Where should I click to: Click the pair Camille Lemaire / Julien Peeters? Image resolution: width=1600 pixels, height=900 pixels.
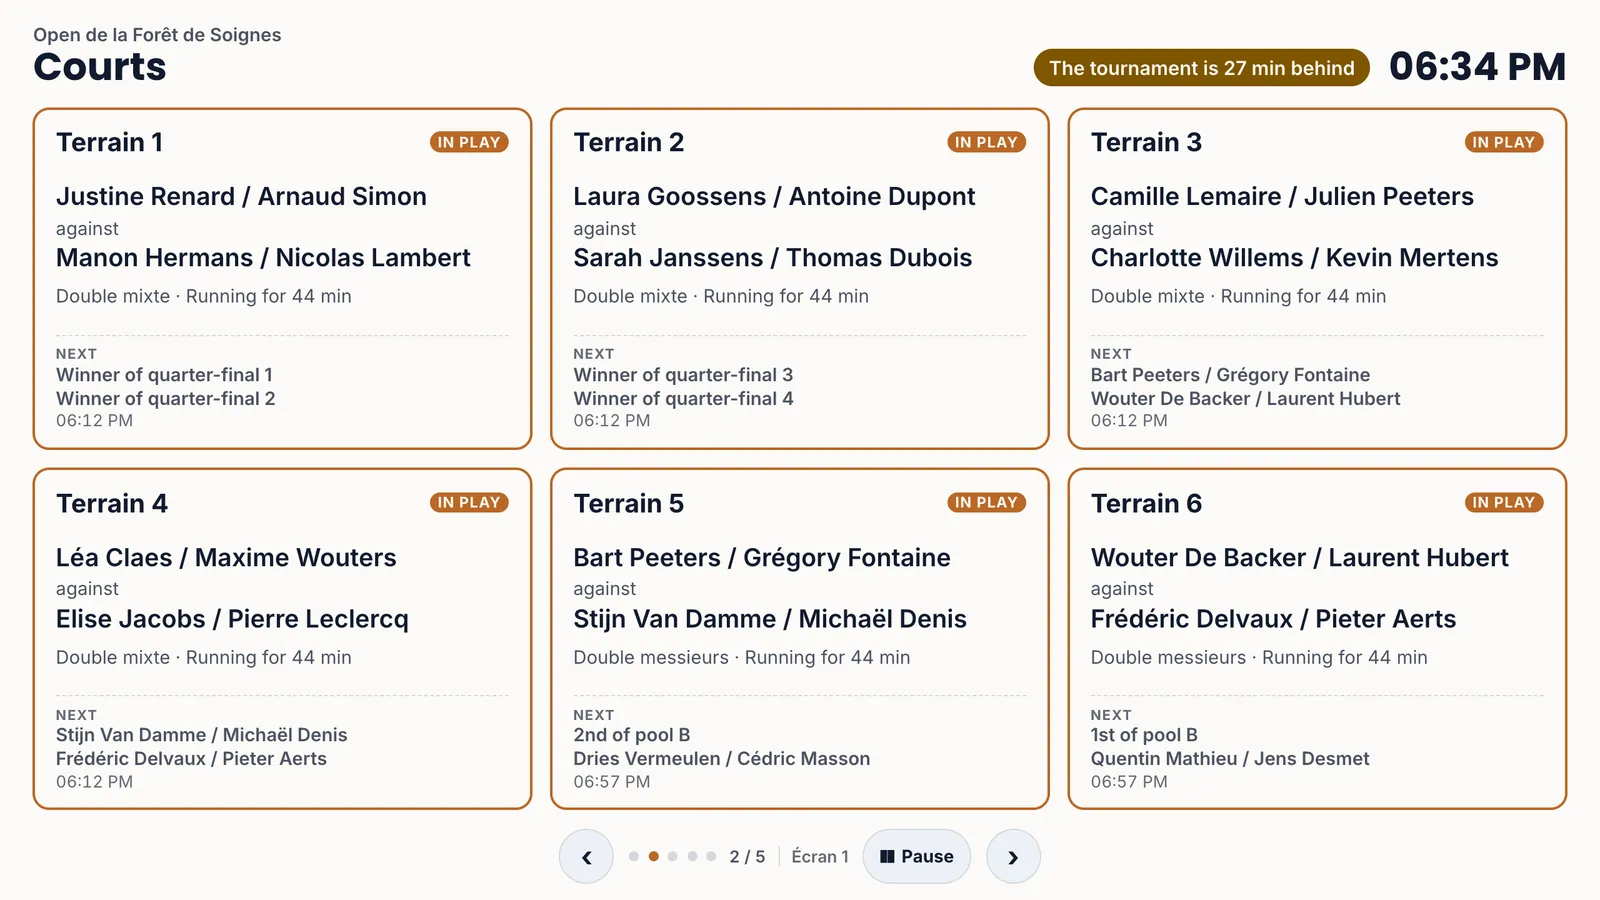point(1282,196)
